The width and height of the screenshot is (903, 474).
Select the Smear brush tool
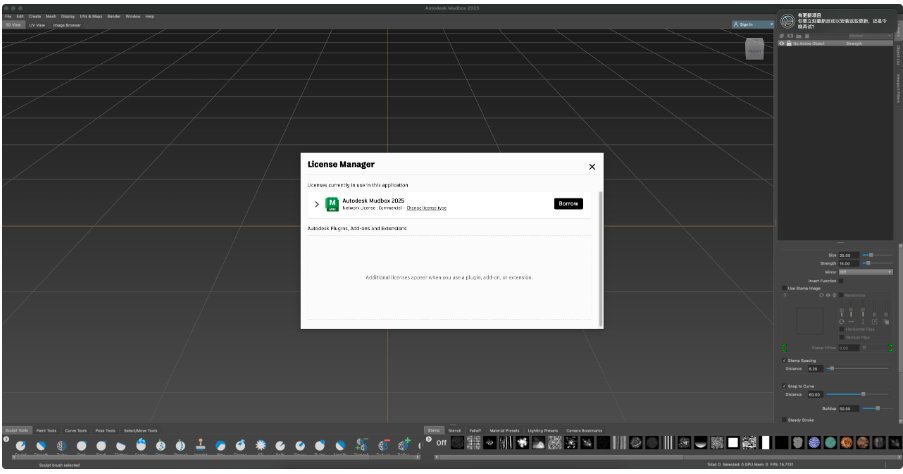pos(300,445)
